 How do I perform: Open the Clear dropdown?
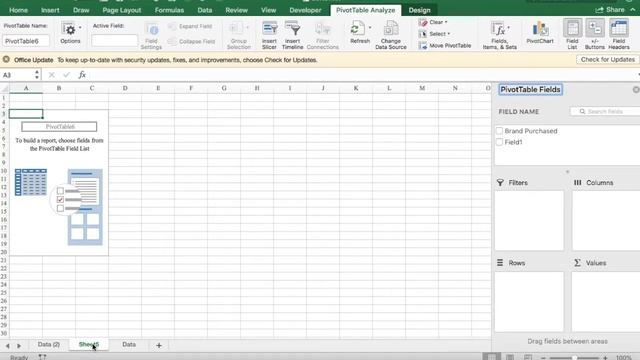tap(433, 22)
